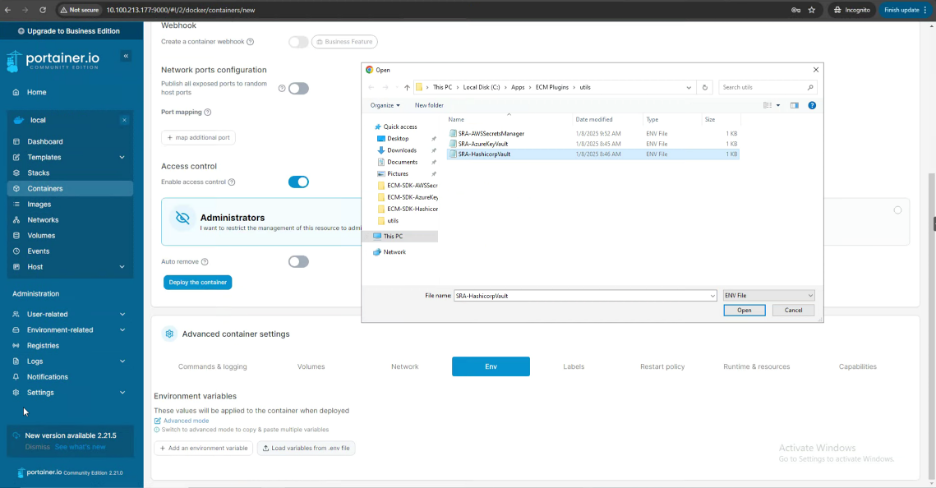Toggle the Auto remove switch
The image size is (936, 488).
click(x=298, y=262)
